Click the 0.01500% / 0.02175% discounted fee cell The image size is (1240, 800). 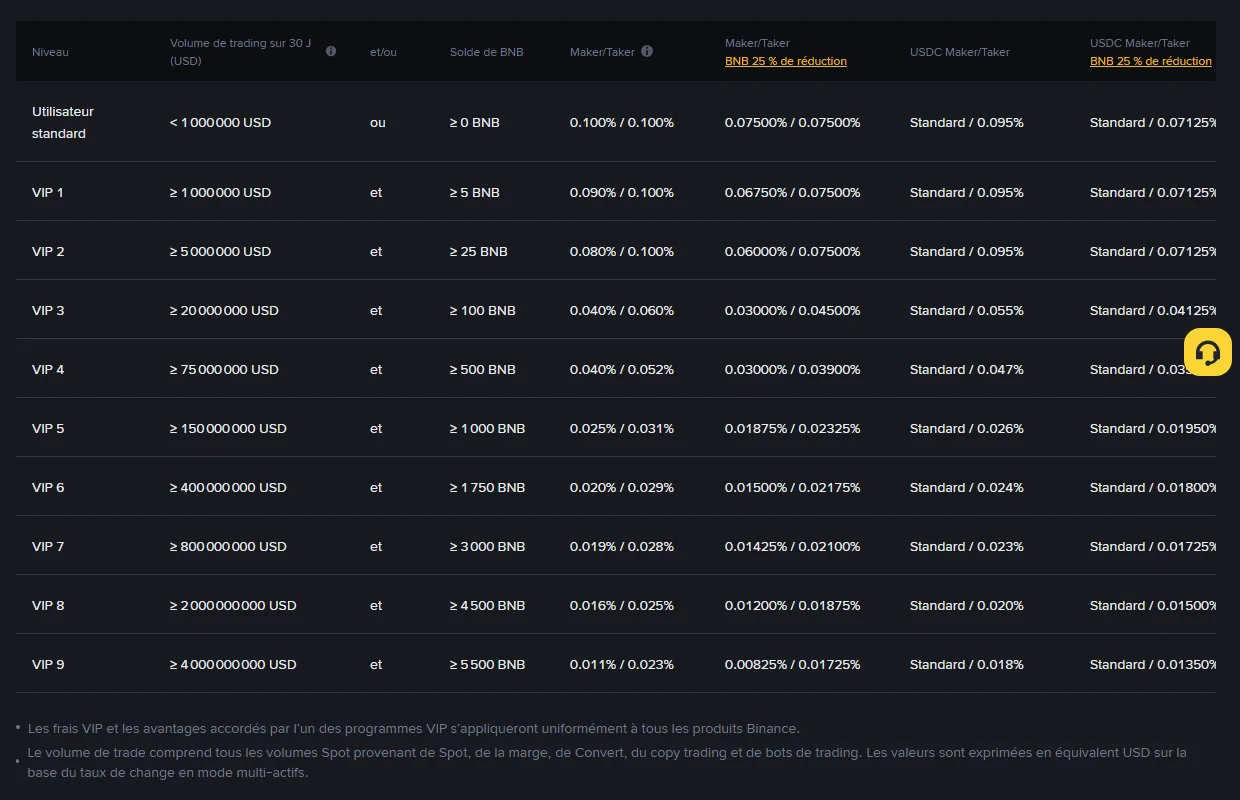793,487
